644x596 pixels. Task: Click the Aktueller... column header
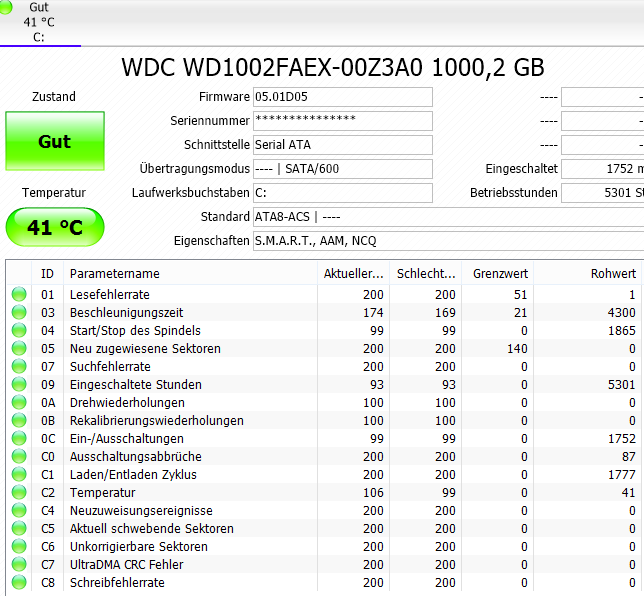coord(354,274)
